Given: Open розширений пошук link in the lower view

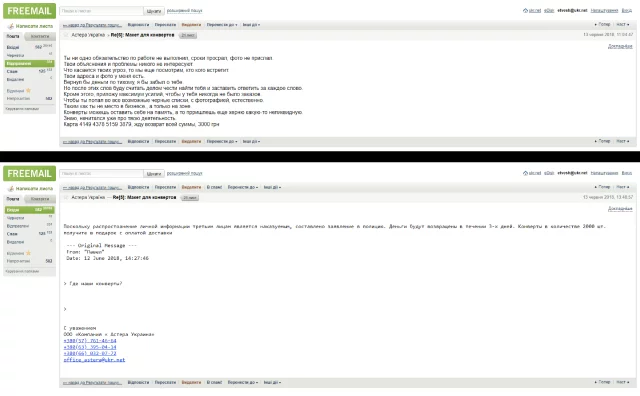Looking at the screenshot, I should 184,173.
